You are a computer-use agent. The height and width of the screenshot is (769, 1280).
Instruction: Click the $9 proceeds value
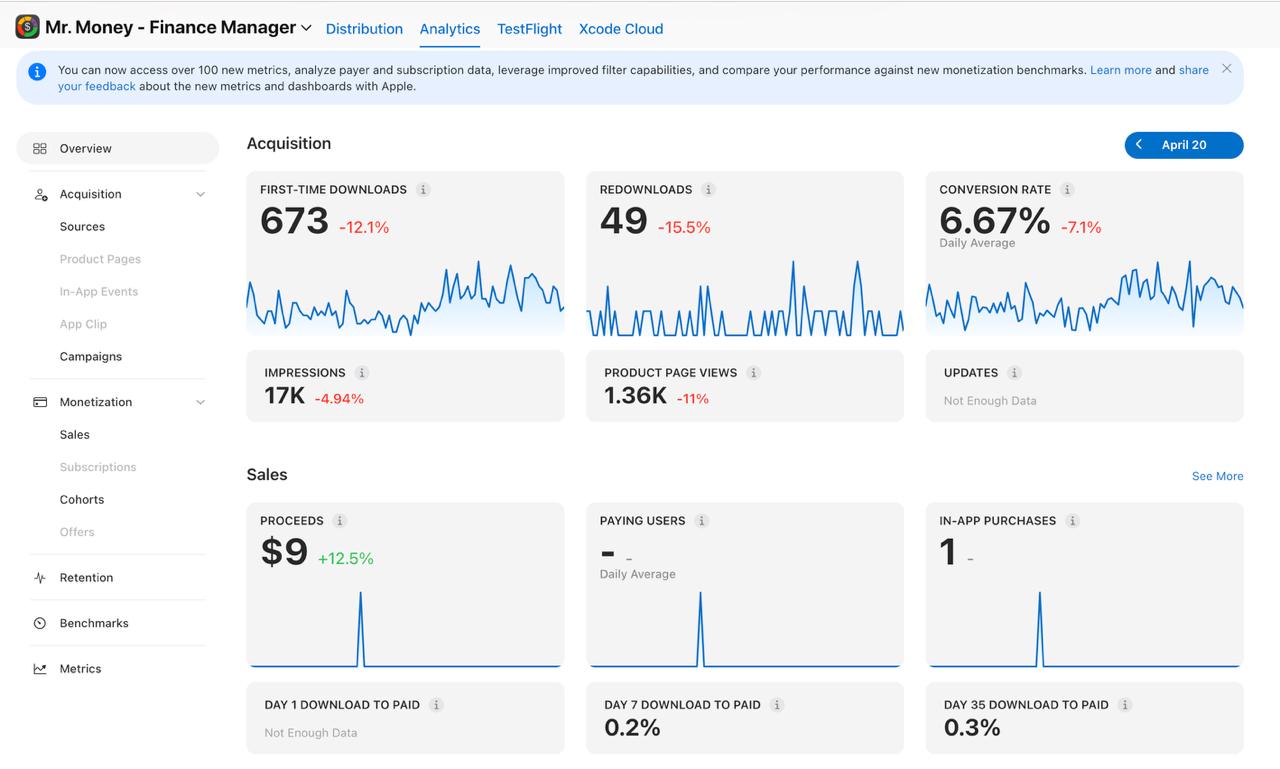point(284,552)
